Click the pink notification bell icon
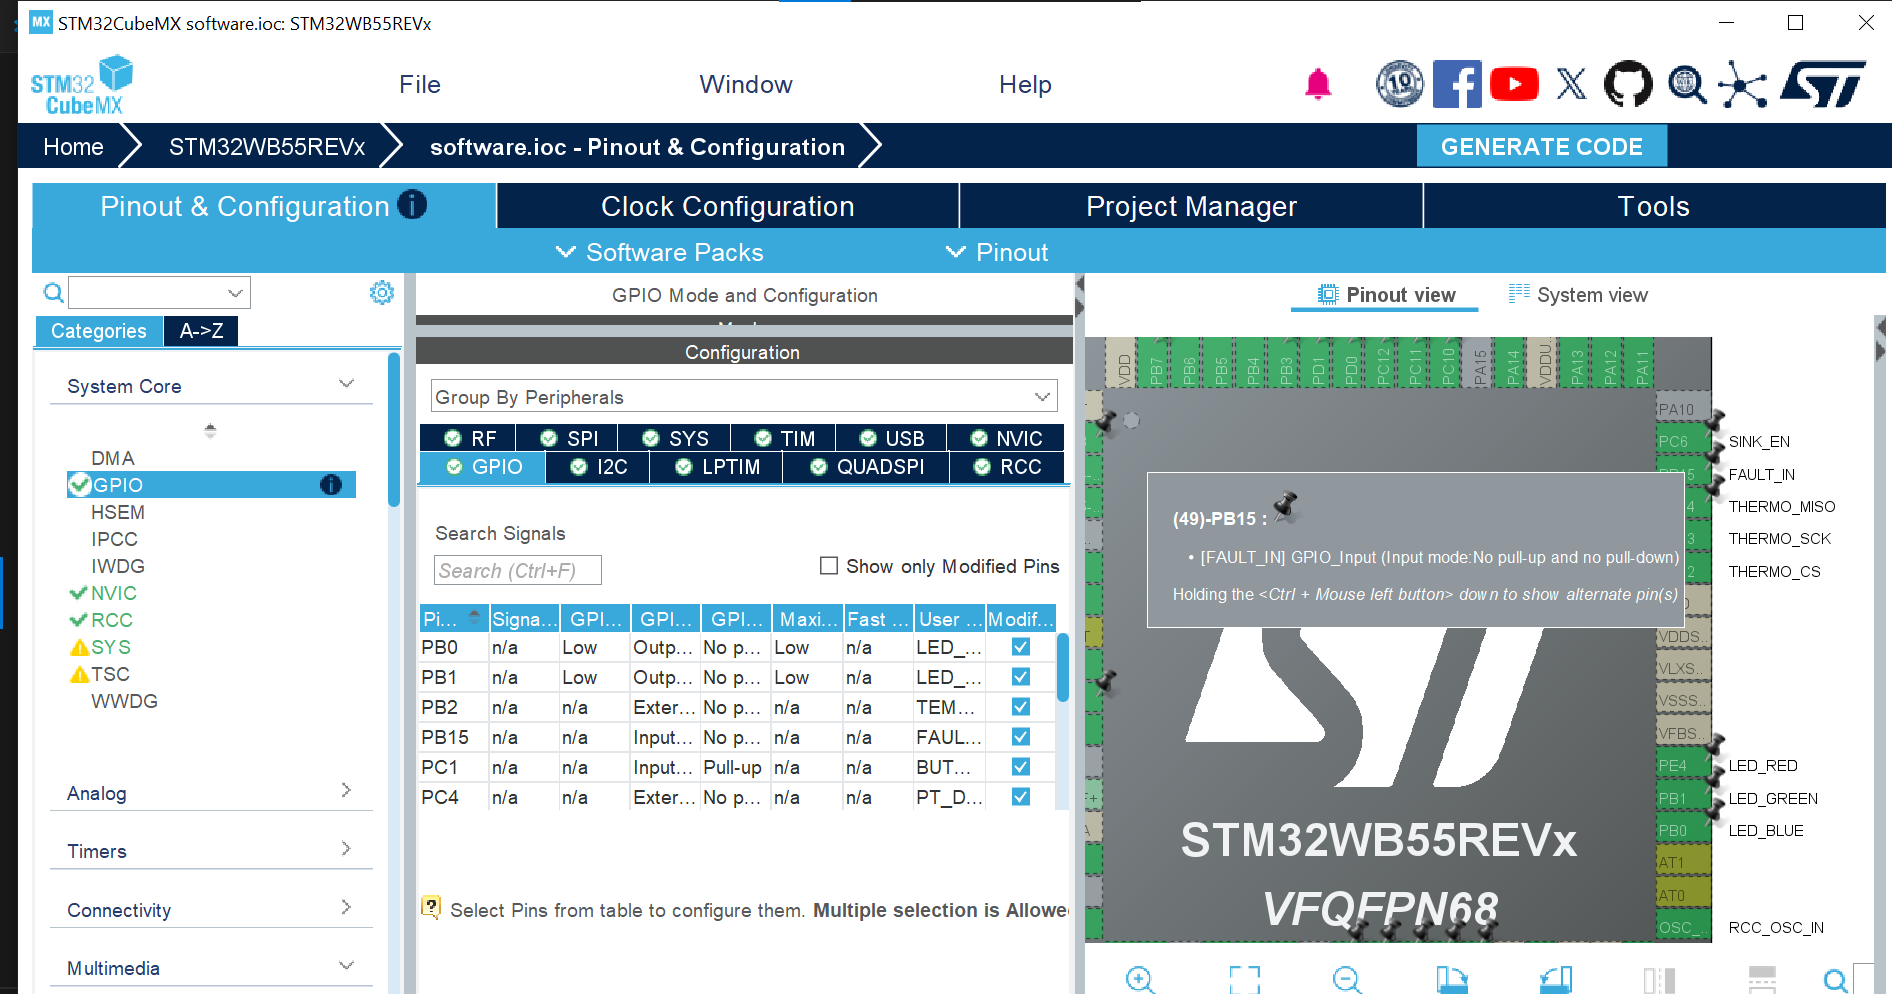 [1318, 85]
